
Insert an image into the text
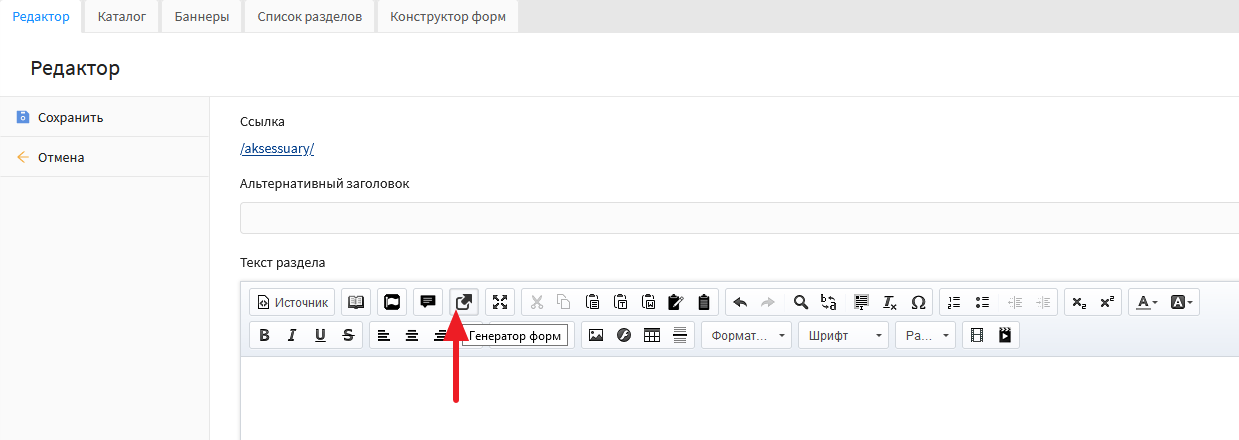[x=596, y=335]
